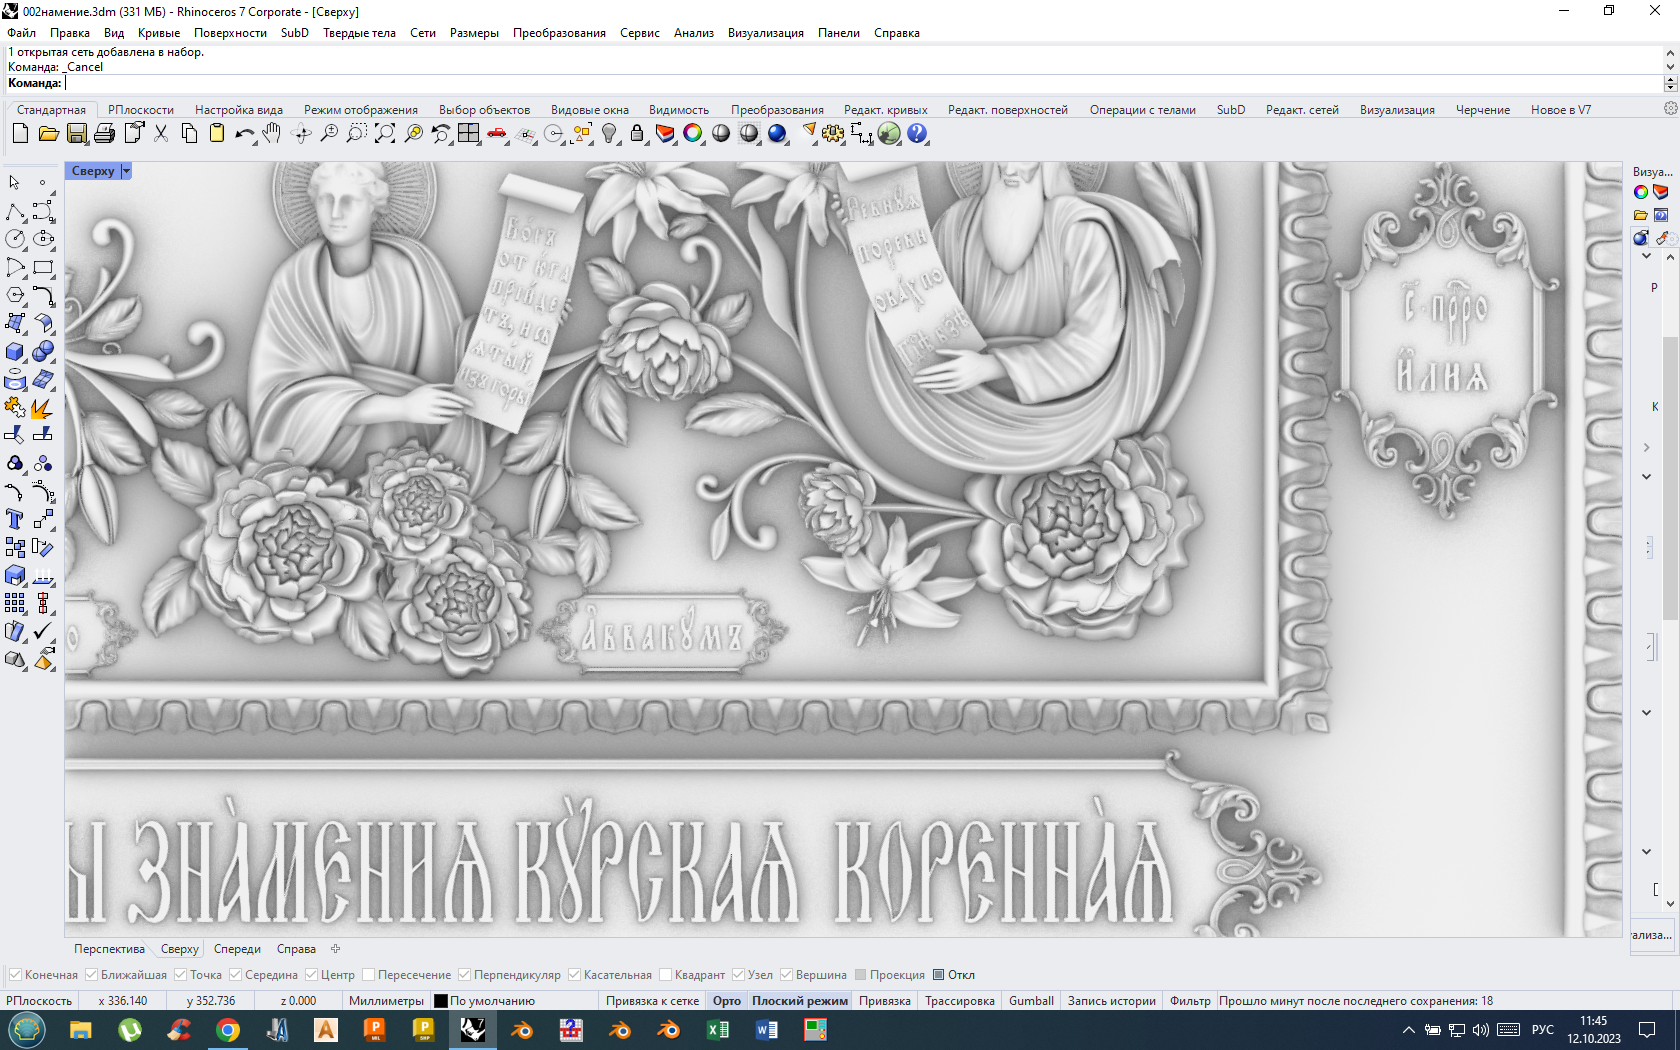Image resolution: width=1680 pixels, height=1050 pixels.
Task: Click Фильтр in status bar
Action: (1190, 1001)
